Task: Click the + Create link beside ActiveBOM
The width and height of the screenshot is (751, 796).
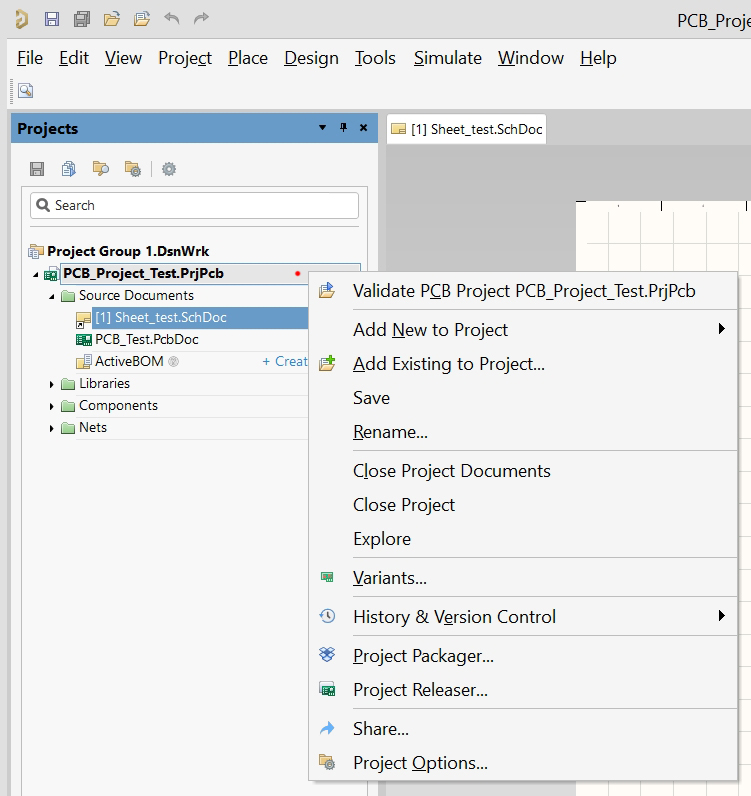Action: tap(285, 361)
